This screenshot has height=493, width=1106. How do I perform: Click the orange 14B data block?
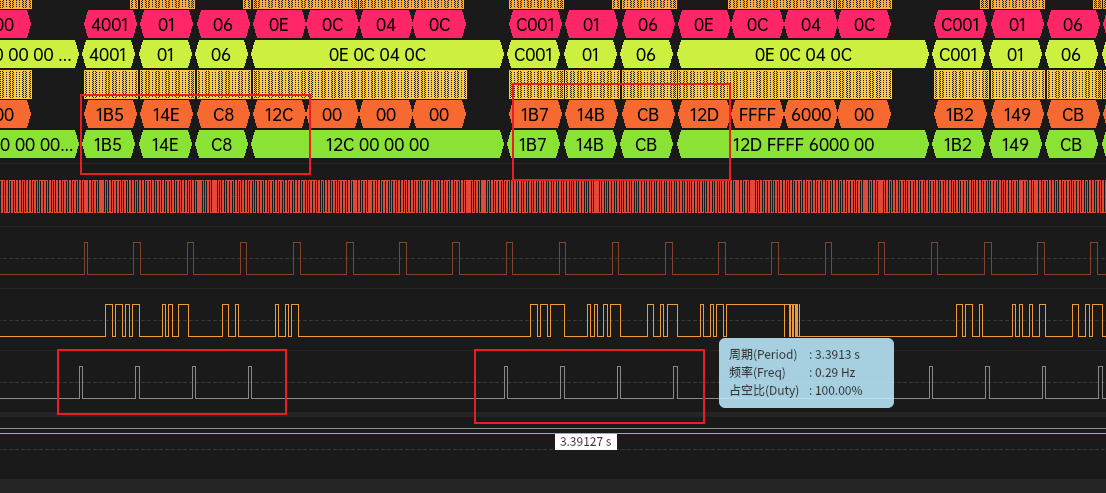tap(591, 115)
